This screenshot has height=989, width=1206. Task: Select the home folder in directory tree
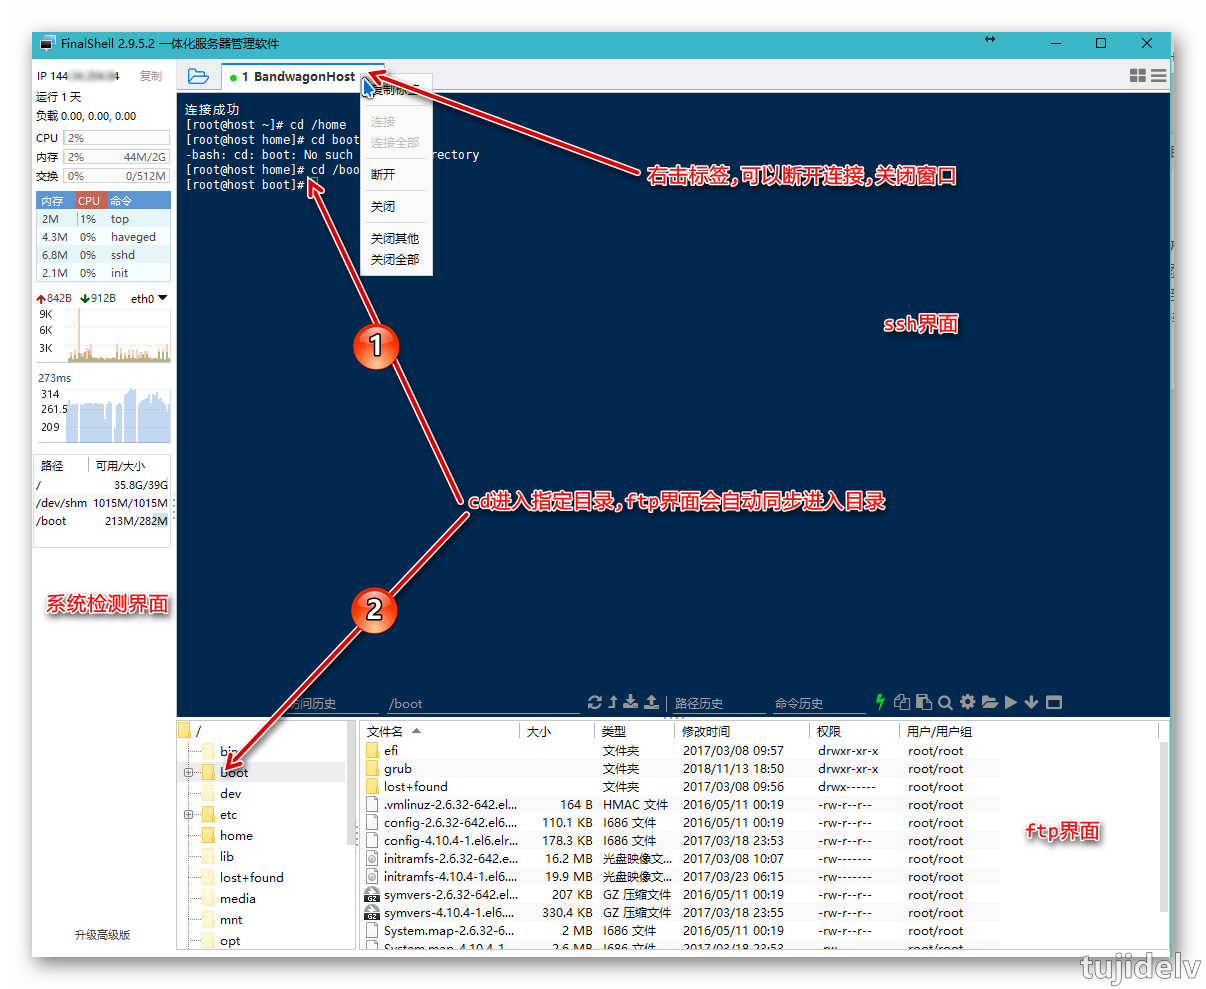[x=236, y=836]
